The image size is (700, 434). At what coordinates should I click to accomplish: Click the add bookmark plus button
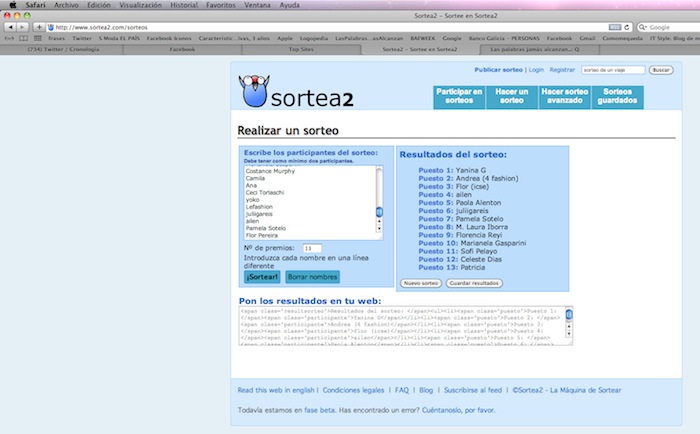pyautogui.click(x=37, y=27)
